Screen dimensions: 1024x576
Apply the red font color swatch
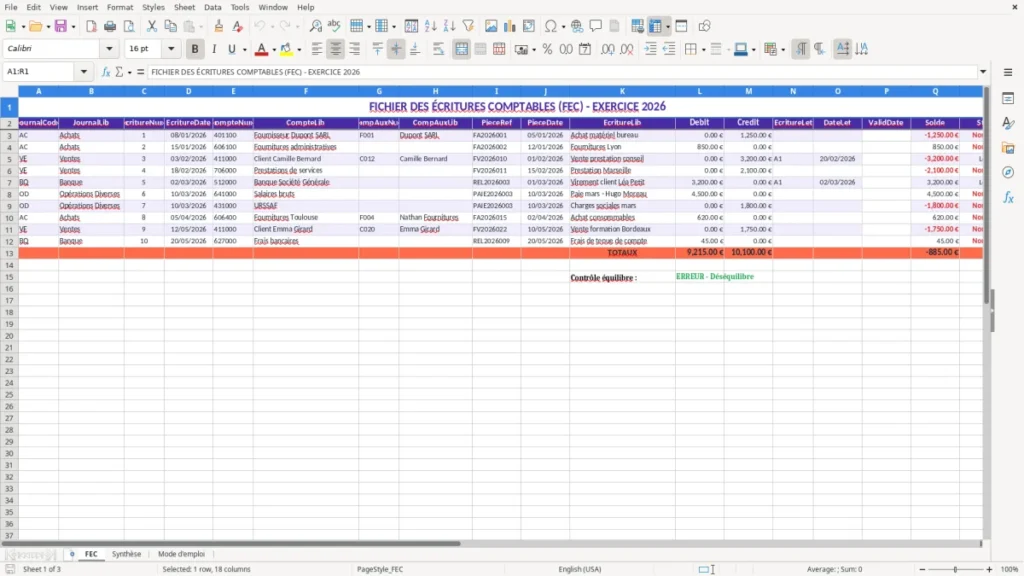coord(261,50)
